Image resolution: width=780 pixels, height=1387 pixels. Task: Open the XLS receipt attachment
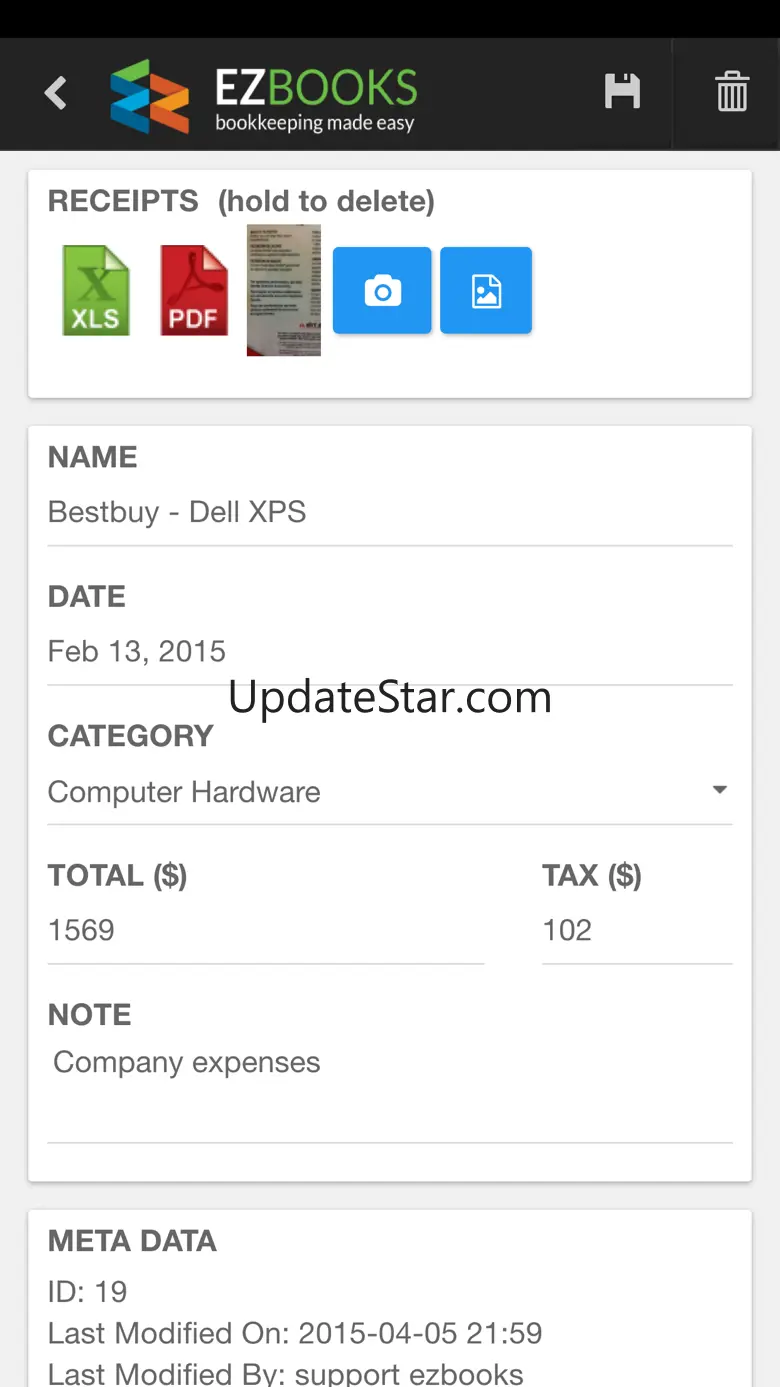[96, 291]
